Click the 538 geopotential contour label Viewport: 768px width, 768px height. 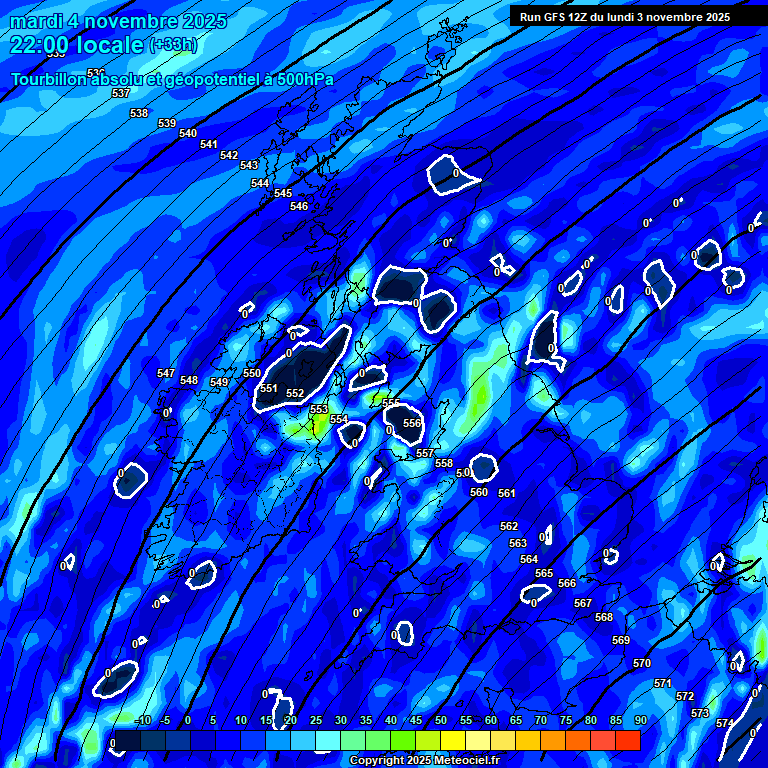pyautogui.click(x=139, y=113)
